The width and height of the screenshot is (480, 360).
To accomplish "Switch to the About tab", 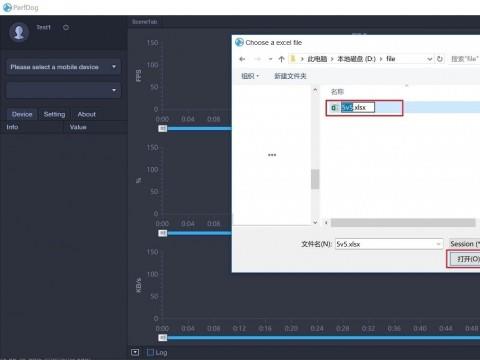I will click(x=87, y=114).
